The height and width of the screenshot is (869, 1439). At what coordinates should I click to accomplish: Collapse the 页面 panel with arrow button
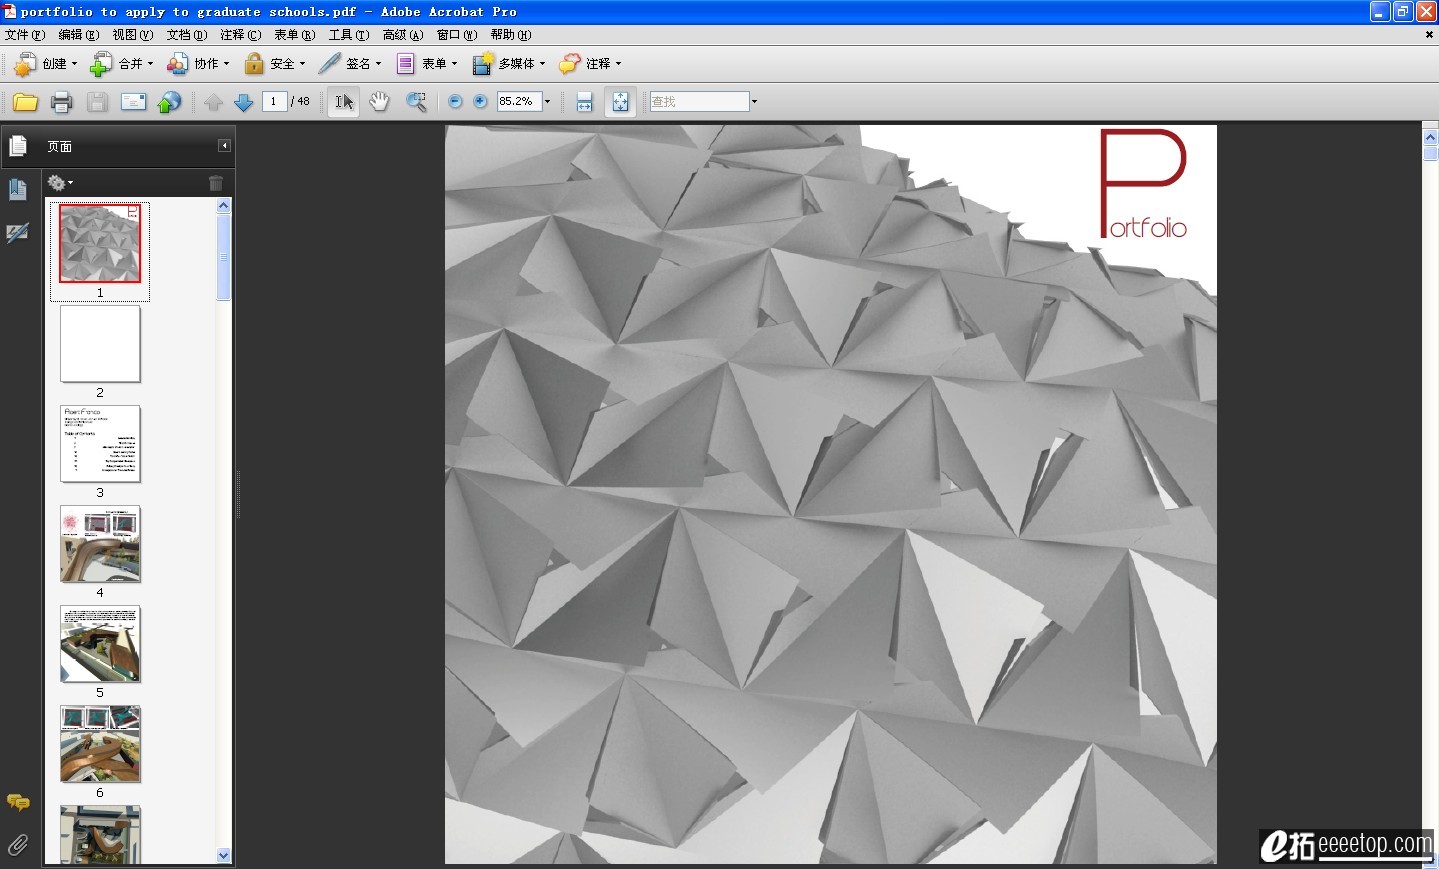225,146
